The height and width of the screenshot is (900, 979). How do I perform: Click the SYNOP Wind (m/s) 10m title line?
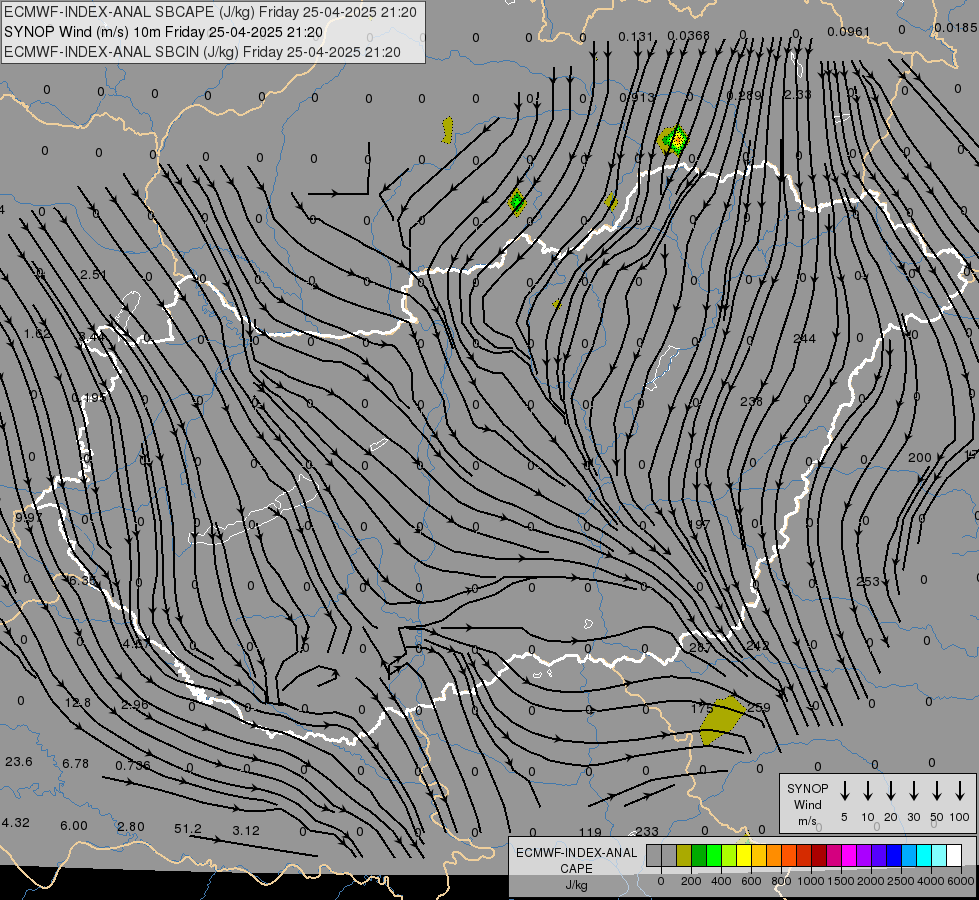[163, 32]
